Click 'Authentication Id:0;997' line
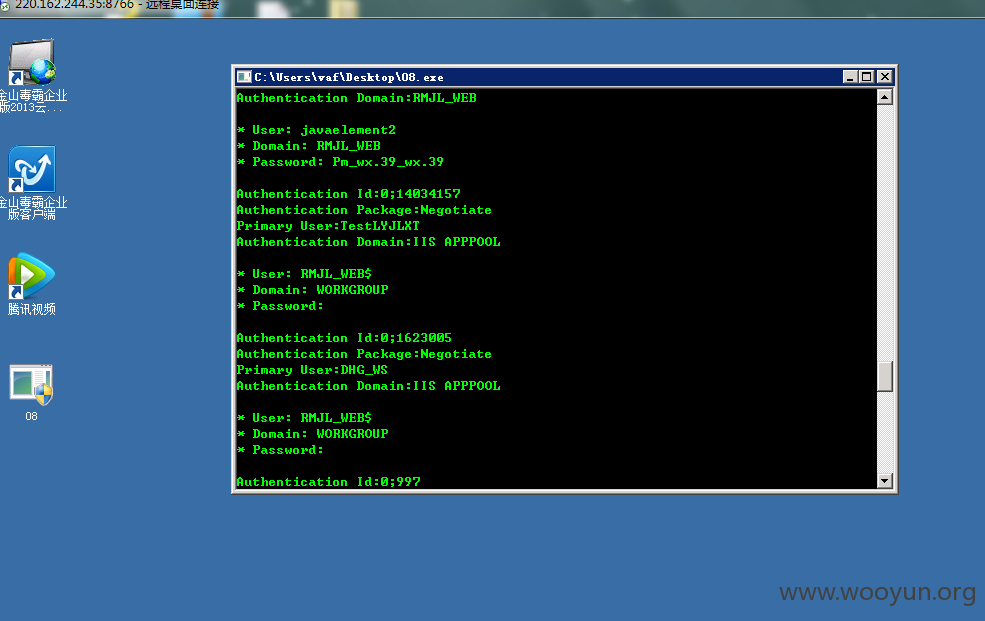 point(329,482)
